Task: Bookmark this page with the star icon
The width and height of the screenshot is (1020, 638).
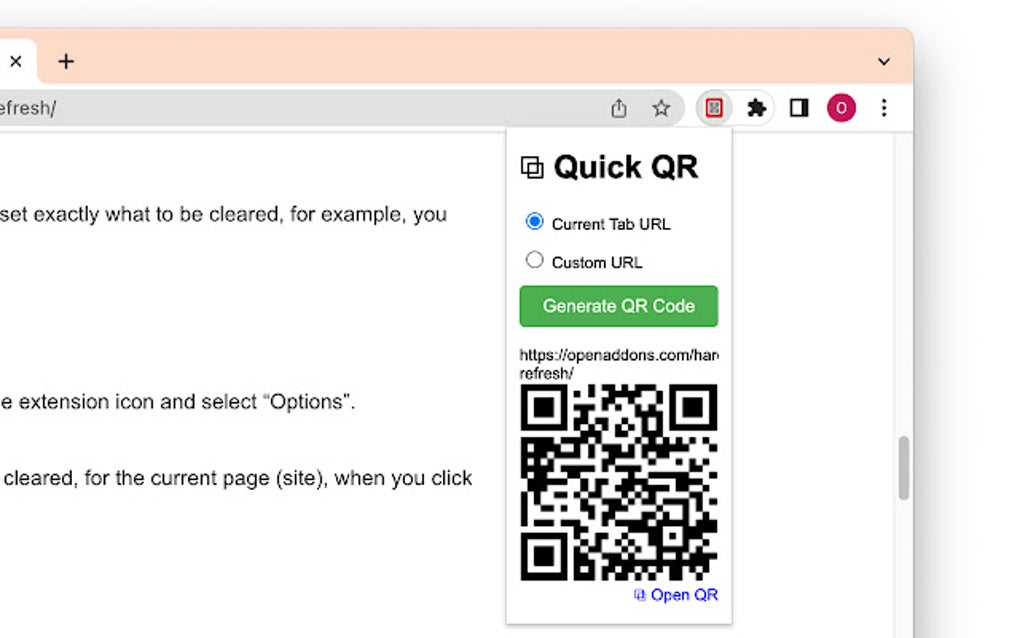Action: 661,108
